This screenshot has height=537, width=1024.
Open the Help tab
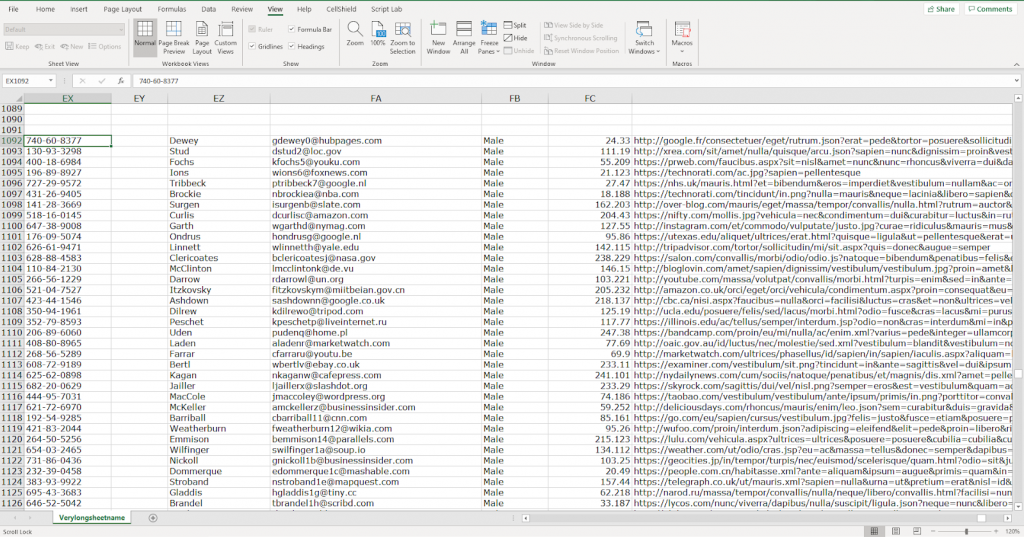tap(304, 9)
